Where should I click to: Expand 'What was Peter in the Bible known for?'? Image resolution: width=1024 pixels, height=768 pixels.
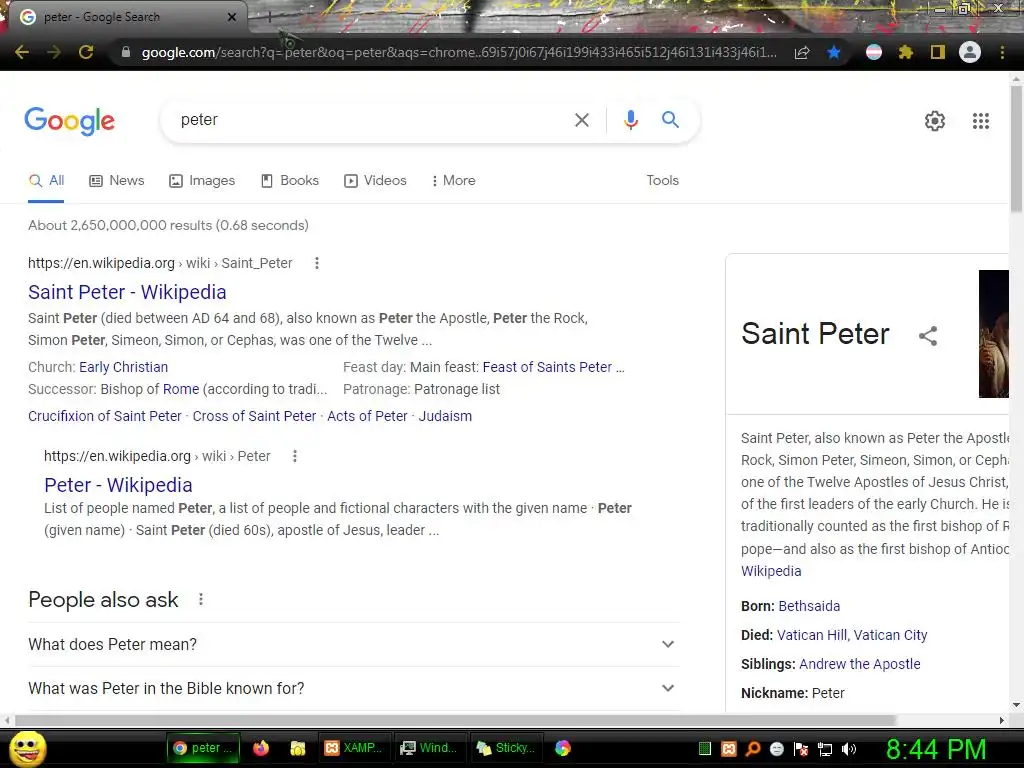click(x=353, y=688)
